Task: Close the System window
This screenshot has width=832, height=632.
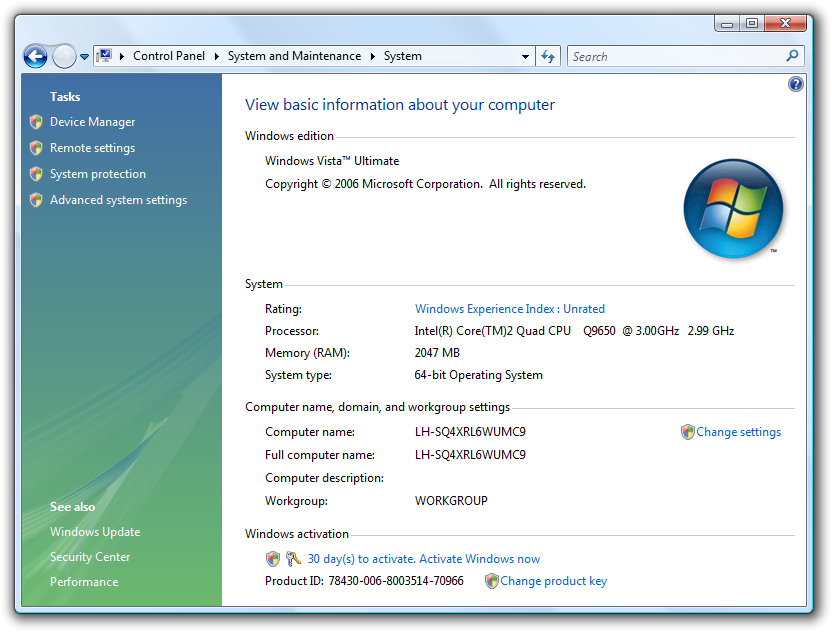Action: click(786, 23)
